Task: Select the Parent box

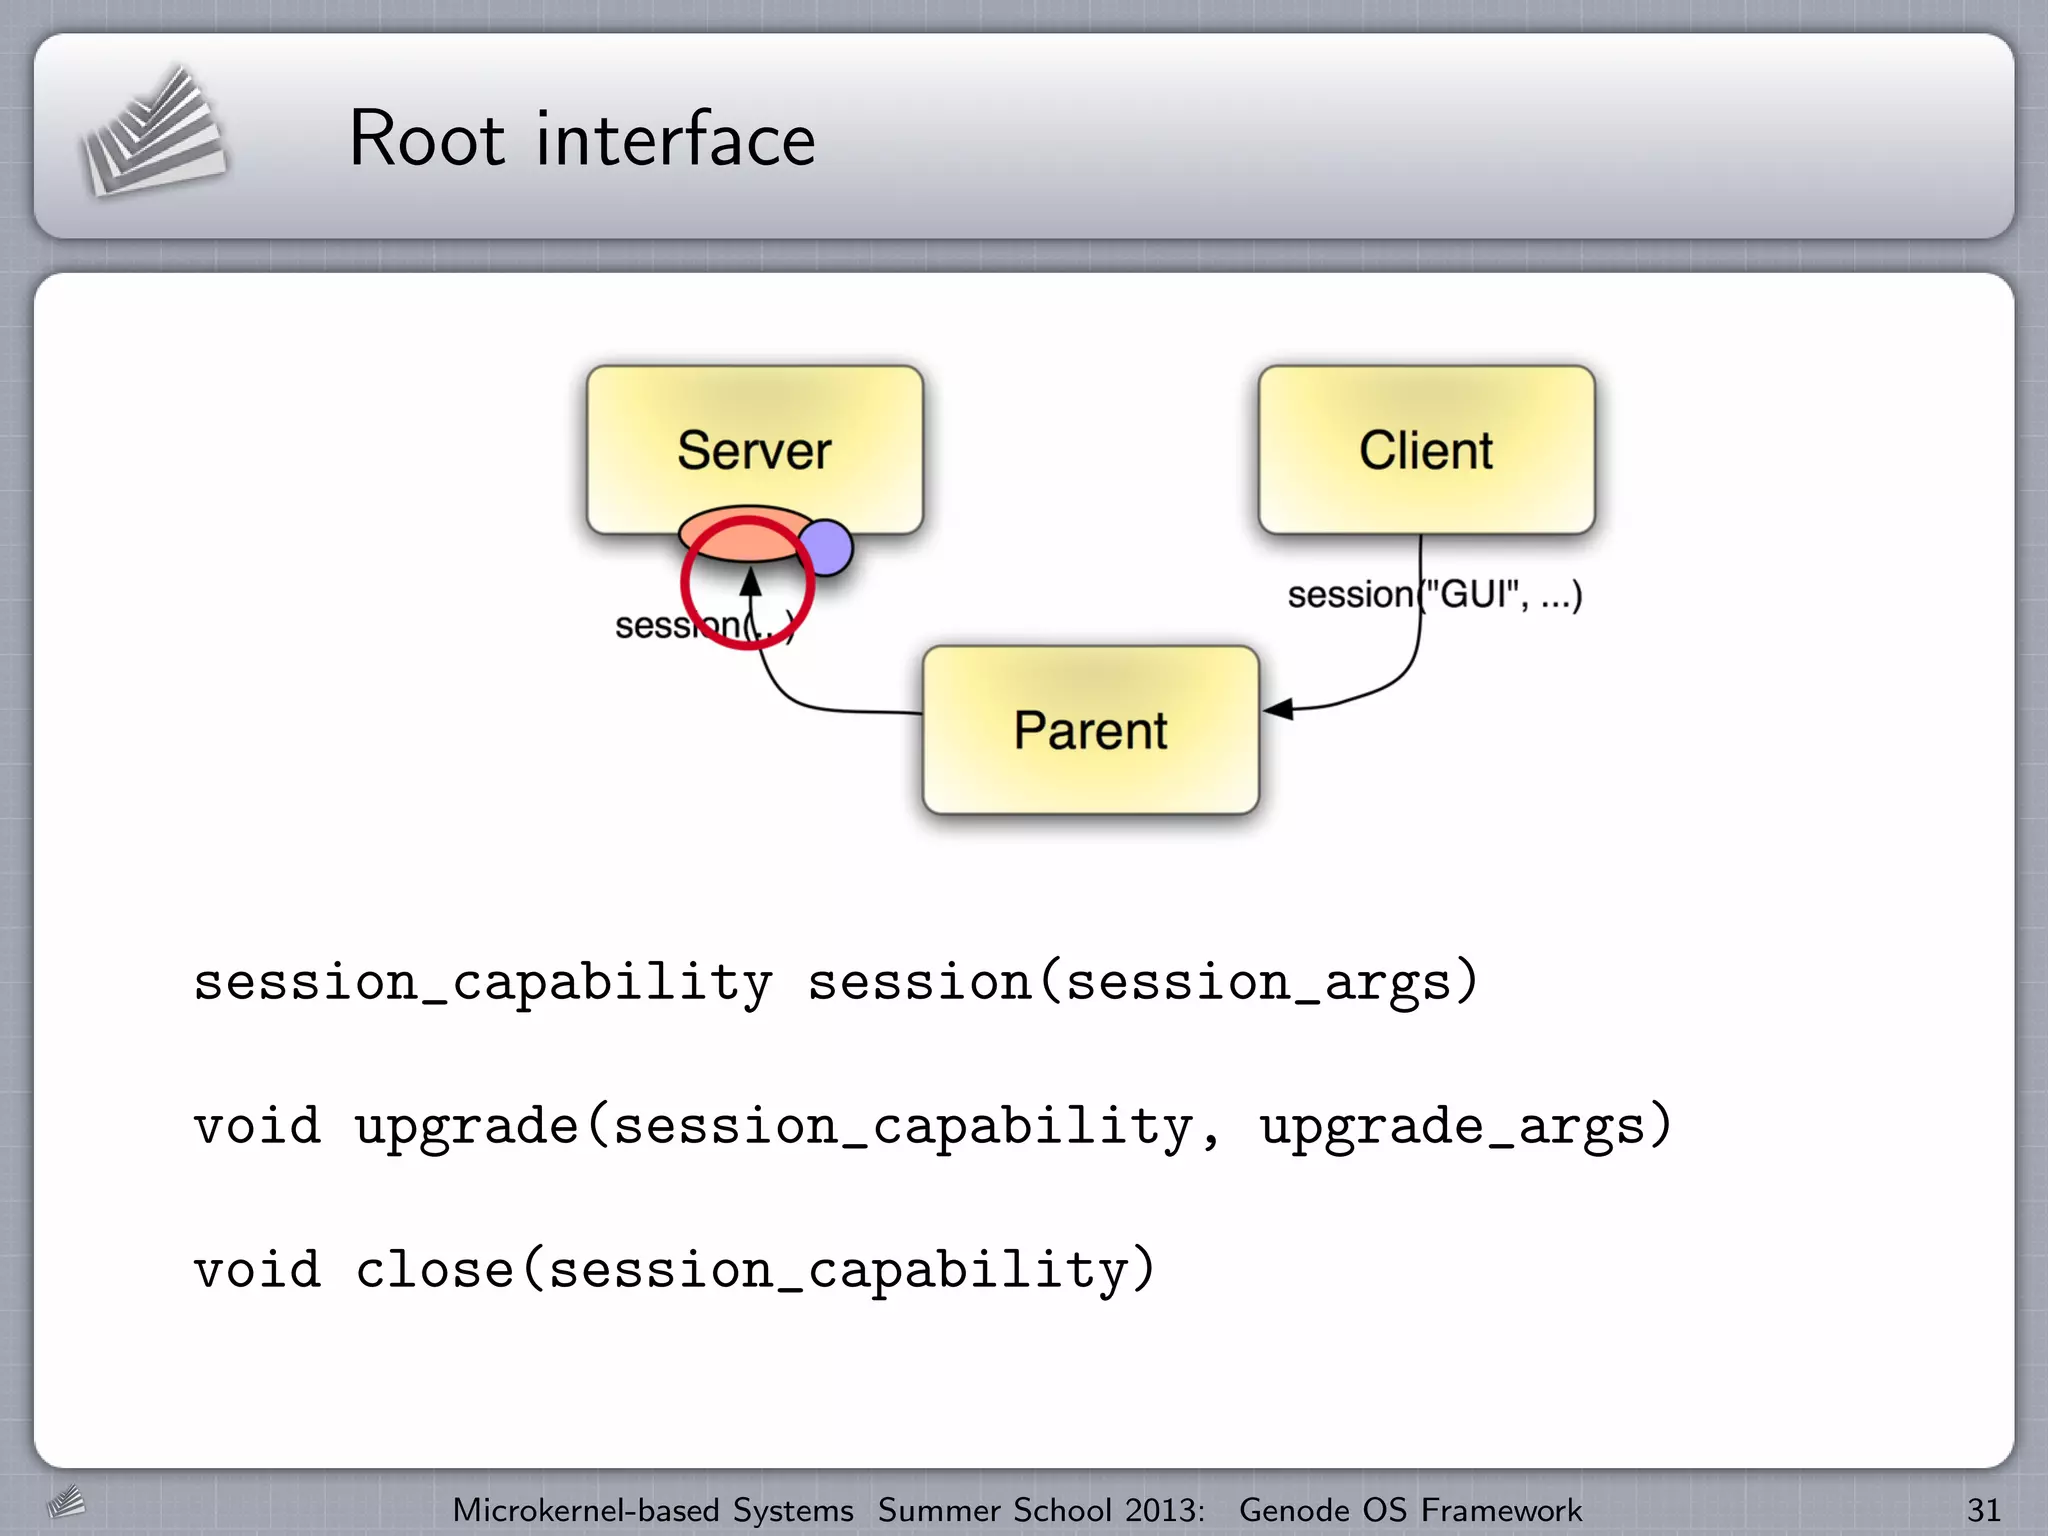Action: pos(1090,730)
